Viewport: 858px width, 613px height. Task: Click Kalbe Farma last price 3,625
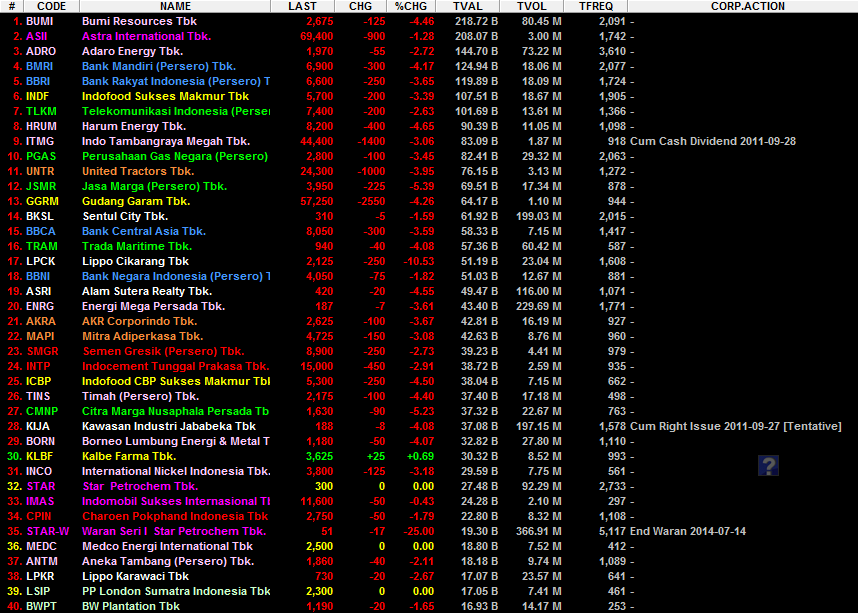click(x=319, y=456)
